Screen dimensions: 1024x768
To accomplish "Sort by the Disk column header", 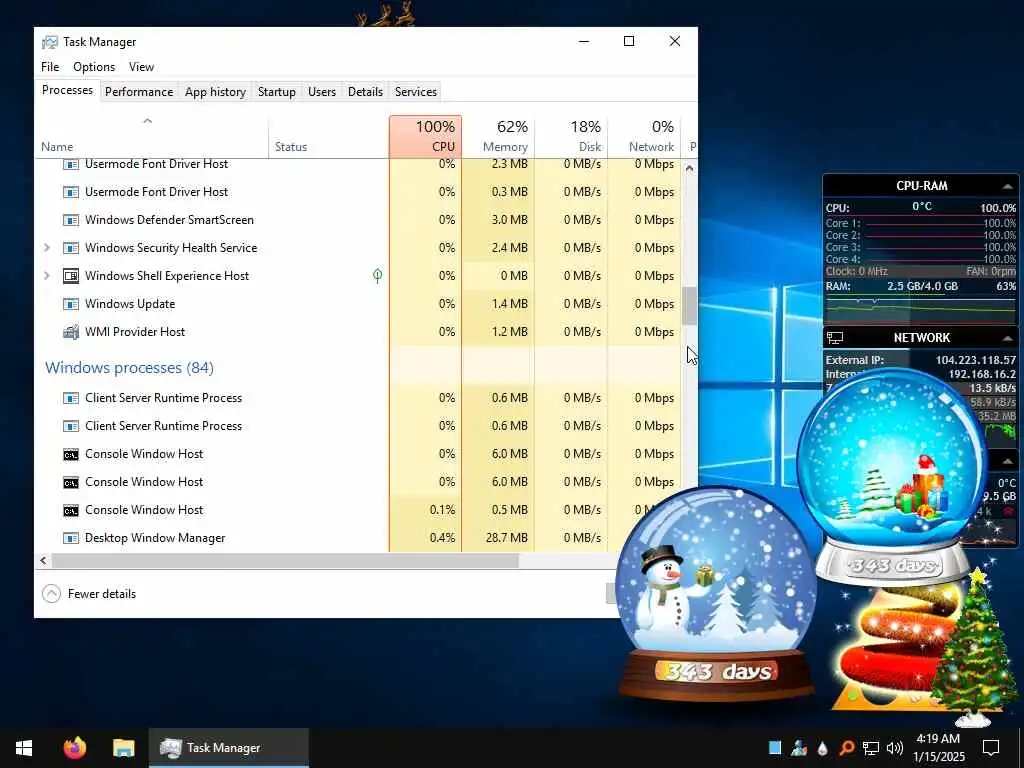I will (x=571, y=136).
